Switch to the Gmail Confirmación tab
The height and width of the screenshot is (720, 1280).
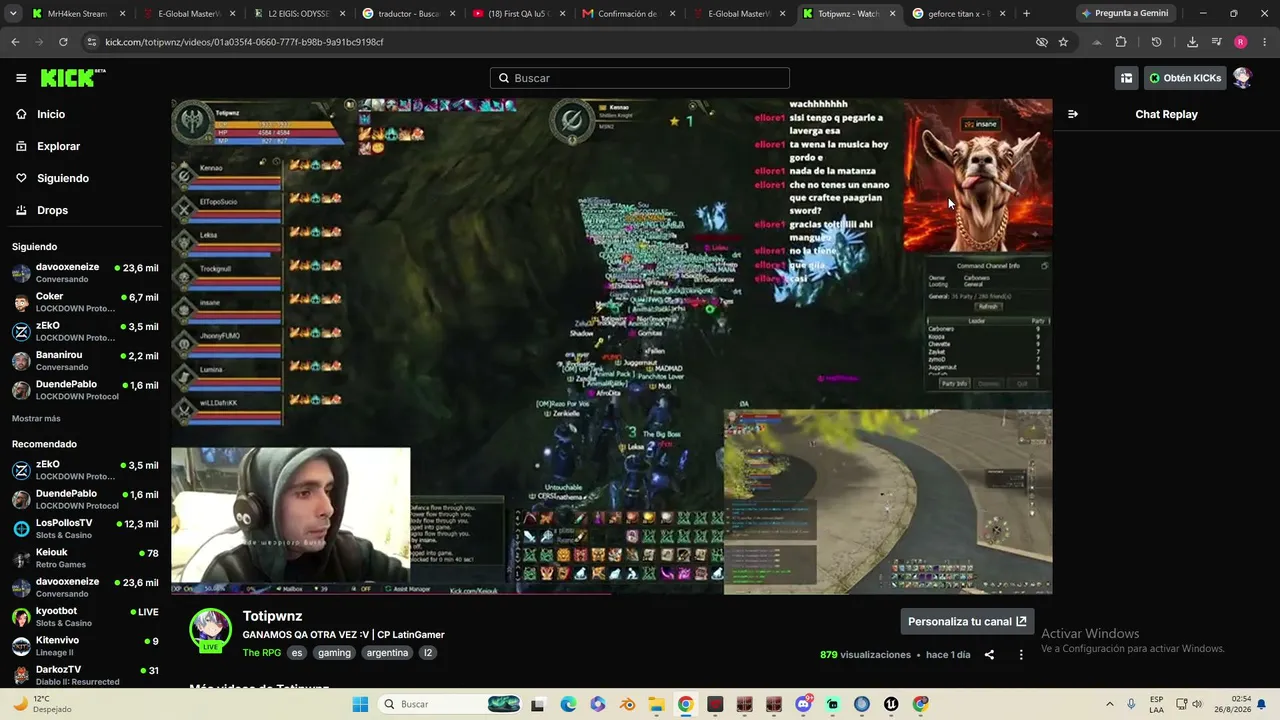628,14
